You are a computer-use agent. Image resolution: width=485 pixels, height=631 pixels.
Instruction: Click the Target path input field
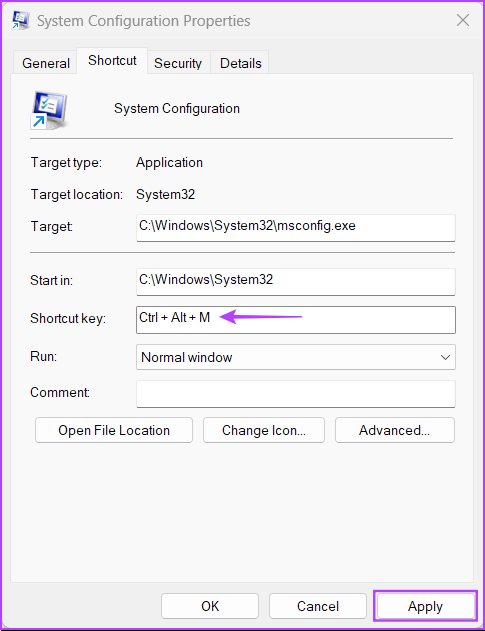[x=296, y=227]
